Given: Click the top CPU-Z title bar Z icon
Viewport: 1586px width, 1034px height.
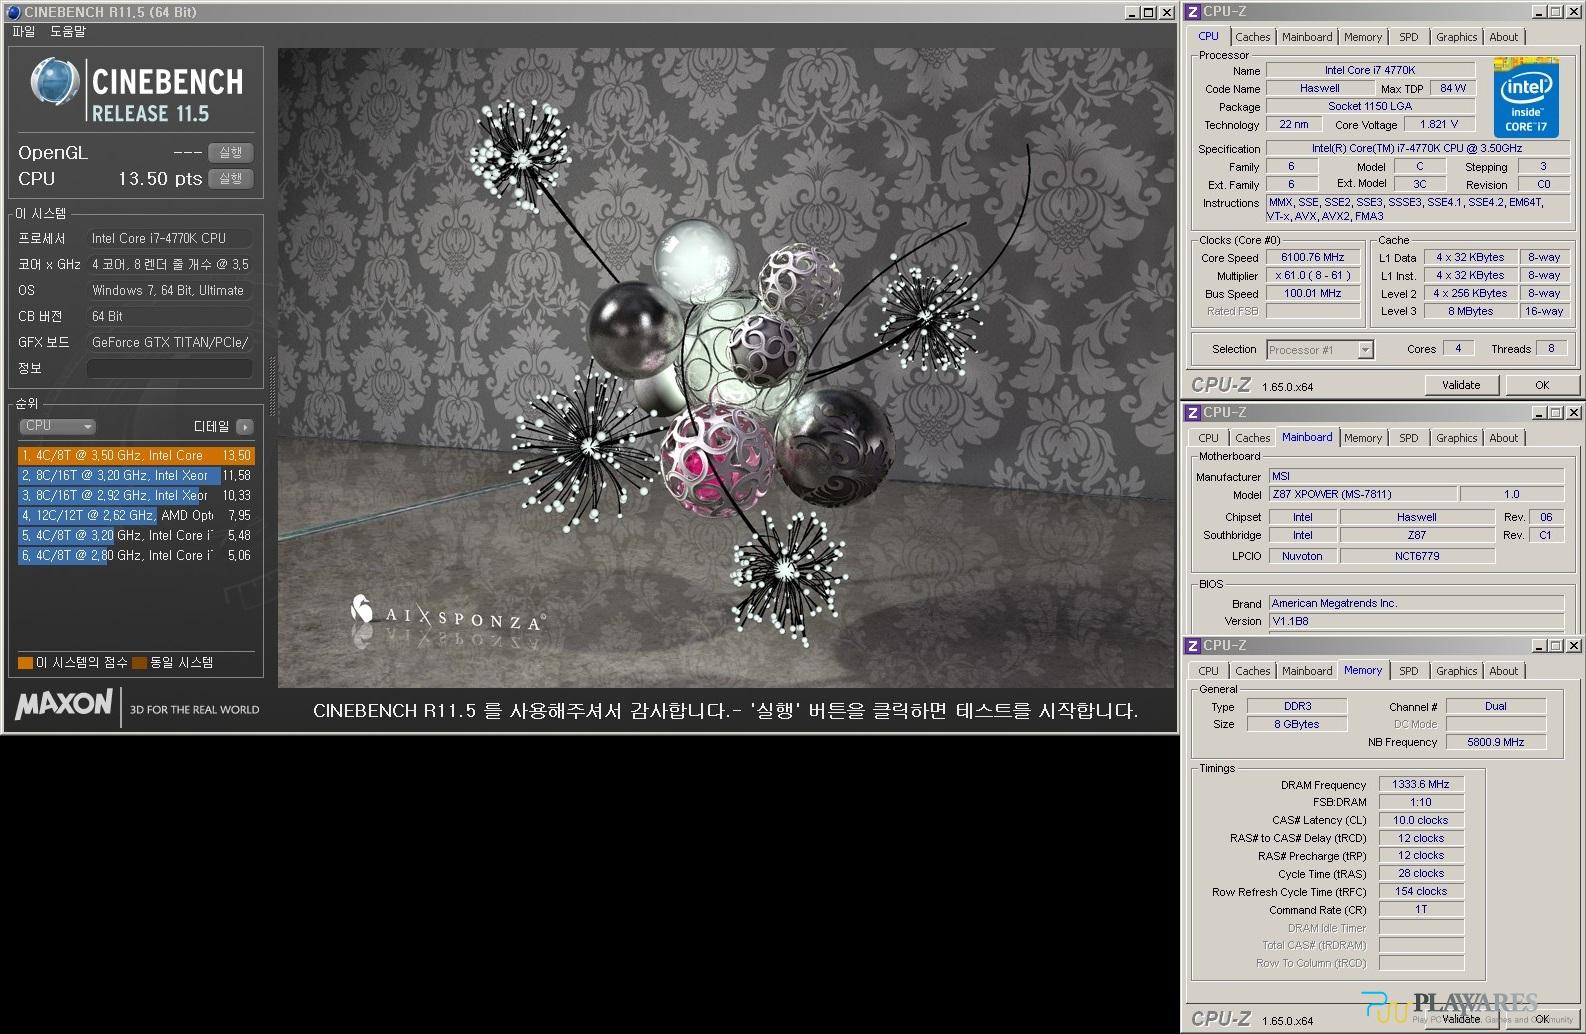Looking at the screenshot, I should coord(1192,12).
